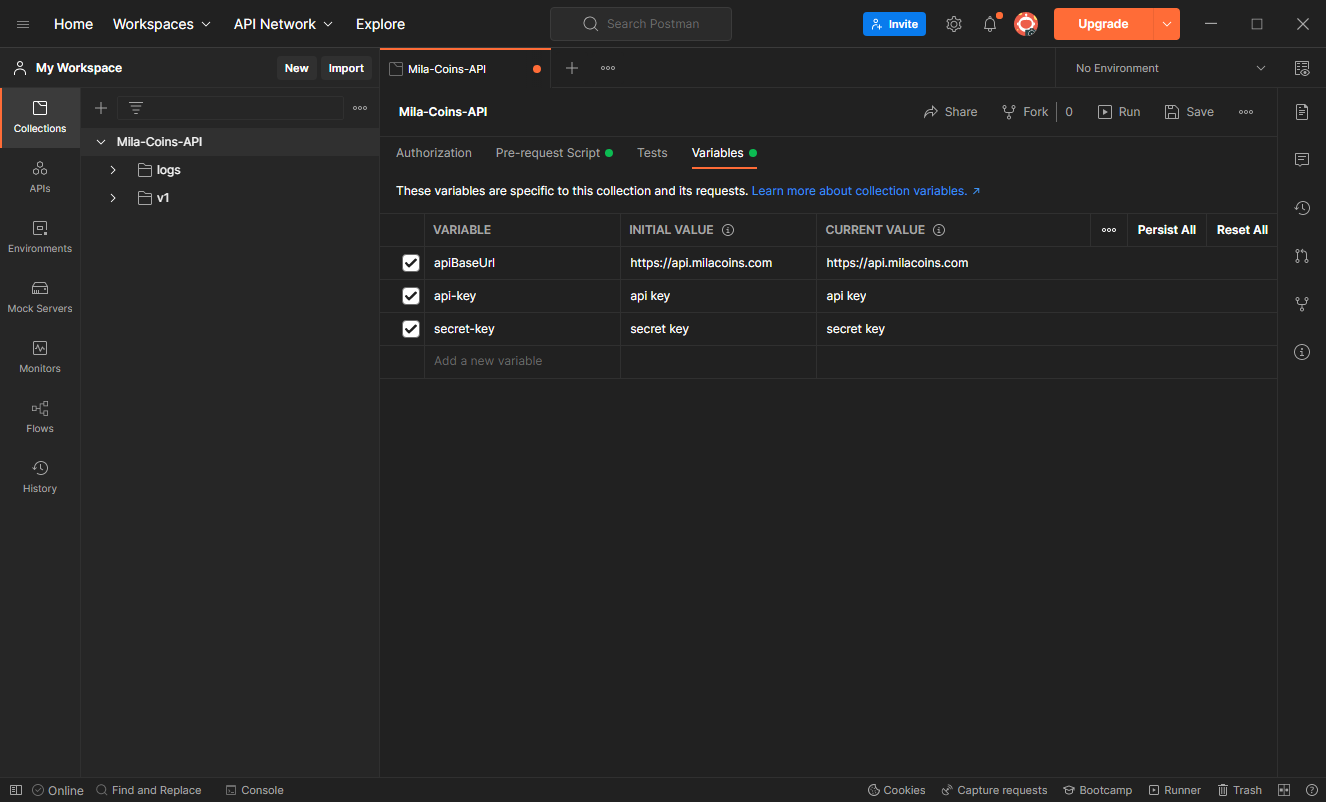Image resolution: width=1326 pixels, height=802 pixels.
Task: Run the collection
Action: point(1119,112)
